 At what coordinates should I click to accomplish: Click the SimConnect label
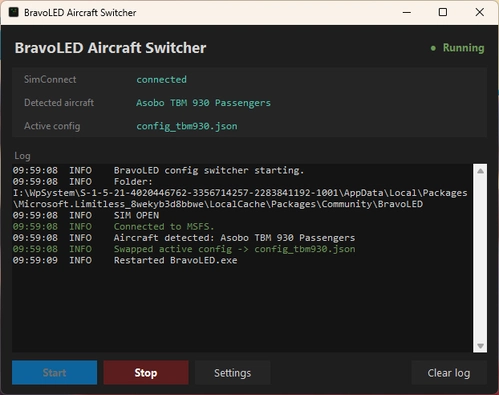tap(50, 79)
